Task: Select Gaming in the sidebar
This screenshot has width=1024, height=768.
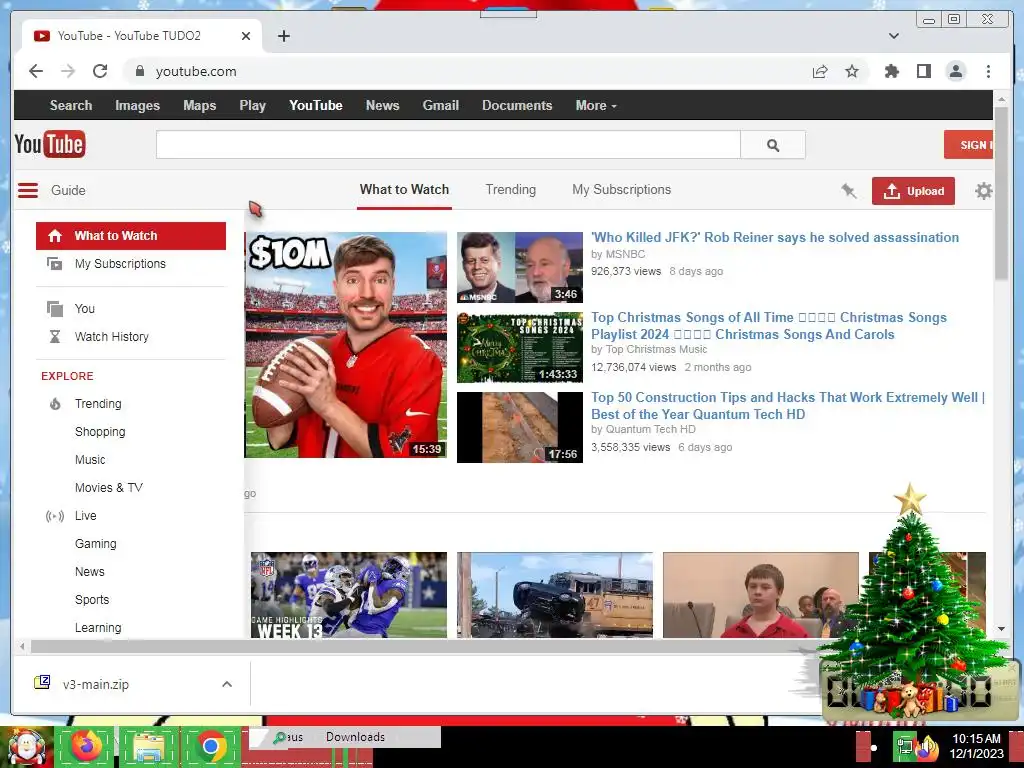Action: tap(95, 544)
